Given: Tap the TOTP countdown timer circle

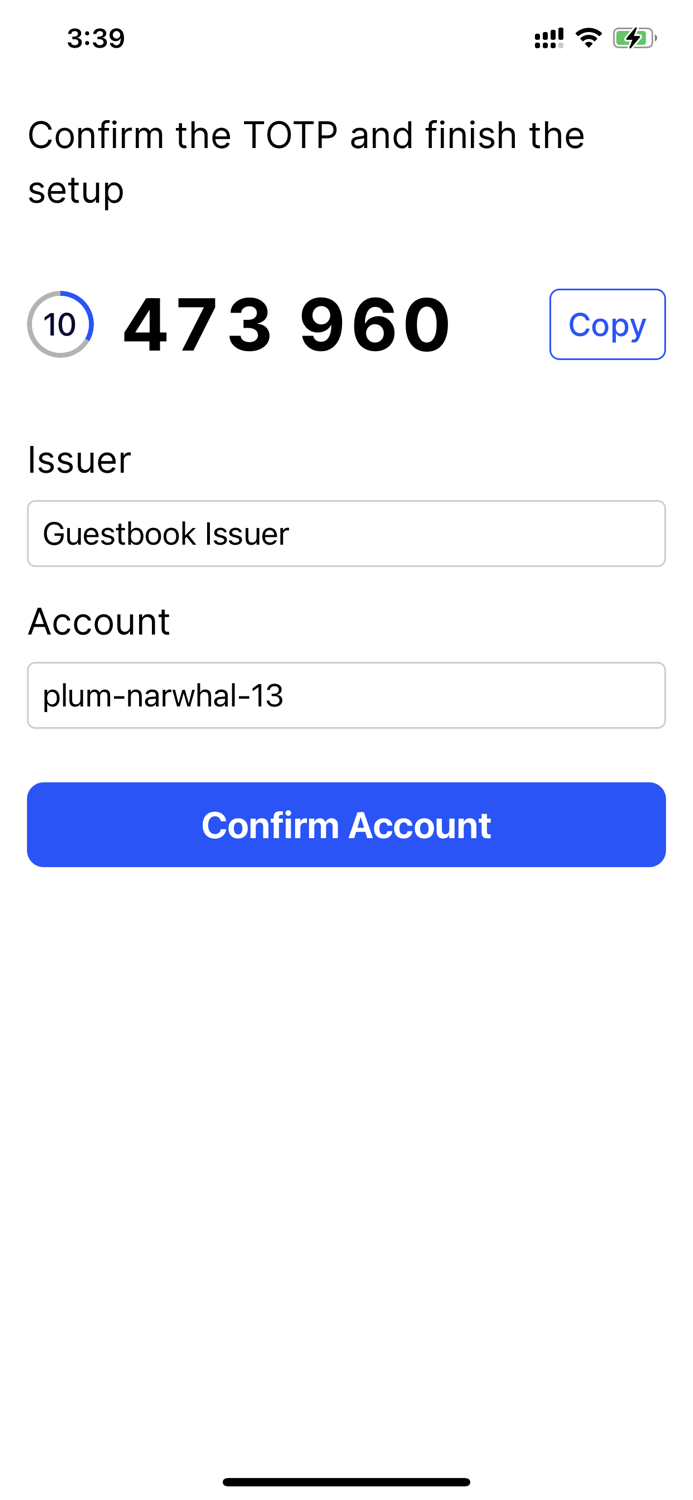Looking at the screenshot, I should tap(59, 323).
